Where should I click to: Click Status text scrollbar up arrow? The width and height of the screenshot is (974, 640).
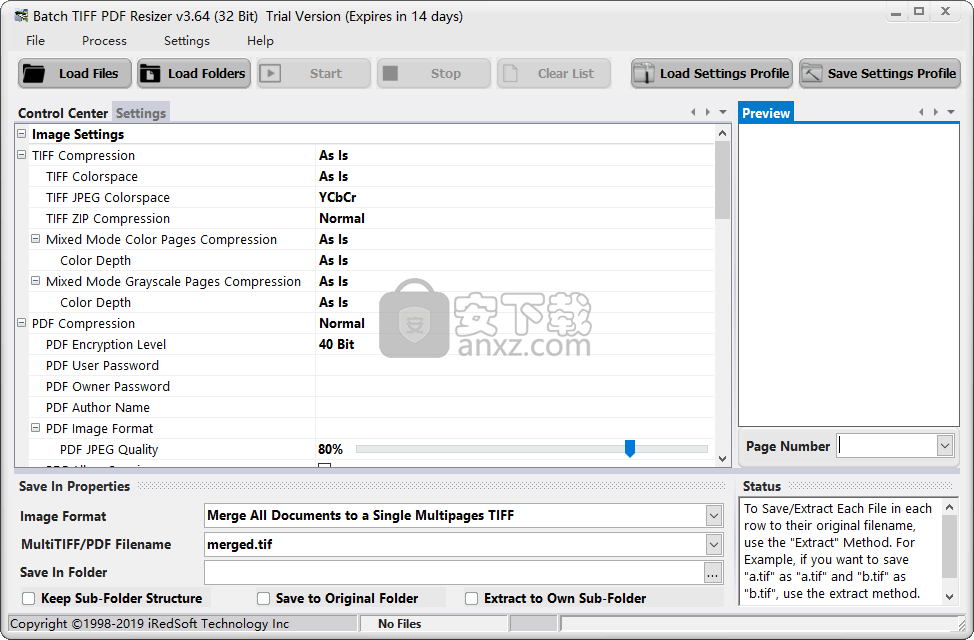point(949,507)
